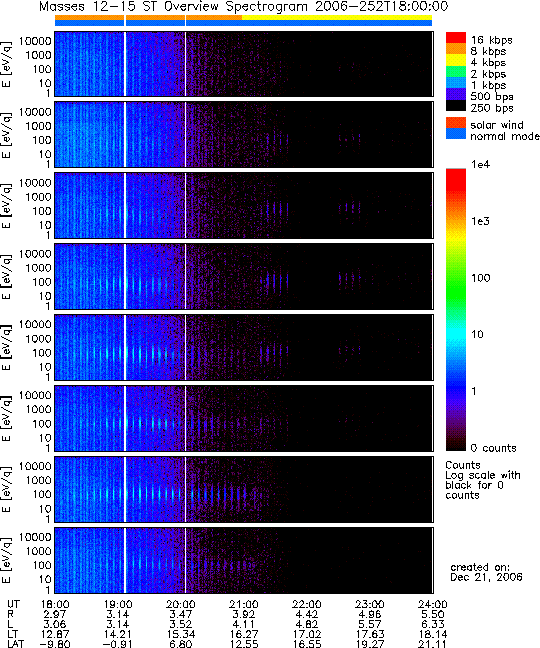Image resolution: width=540 pixels, height=648 pixels.
Task: Click the LT value '12.87'
Action: point(55,634)
